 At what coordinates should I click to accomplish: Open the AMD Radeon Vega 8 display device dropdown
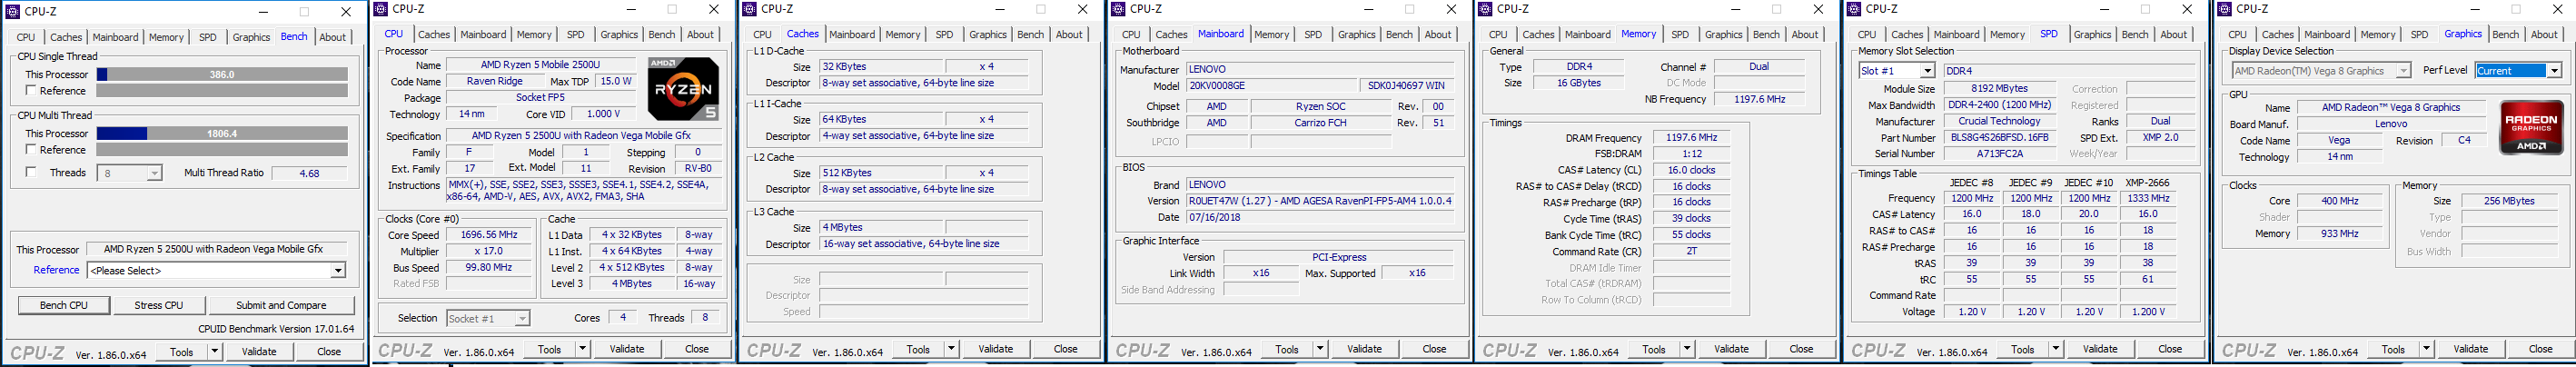2402,71
